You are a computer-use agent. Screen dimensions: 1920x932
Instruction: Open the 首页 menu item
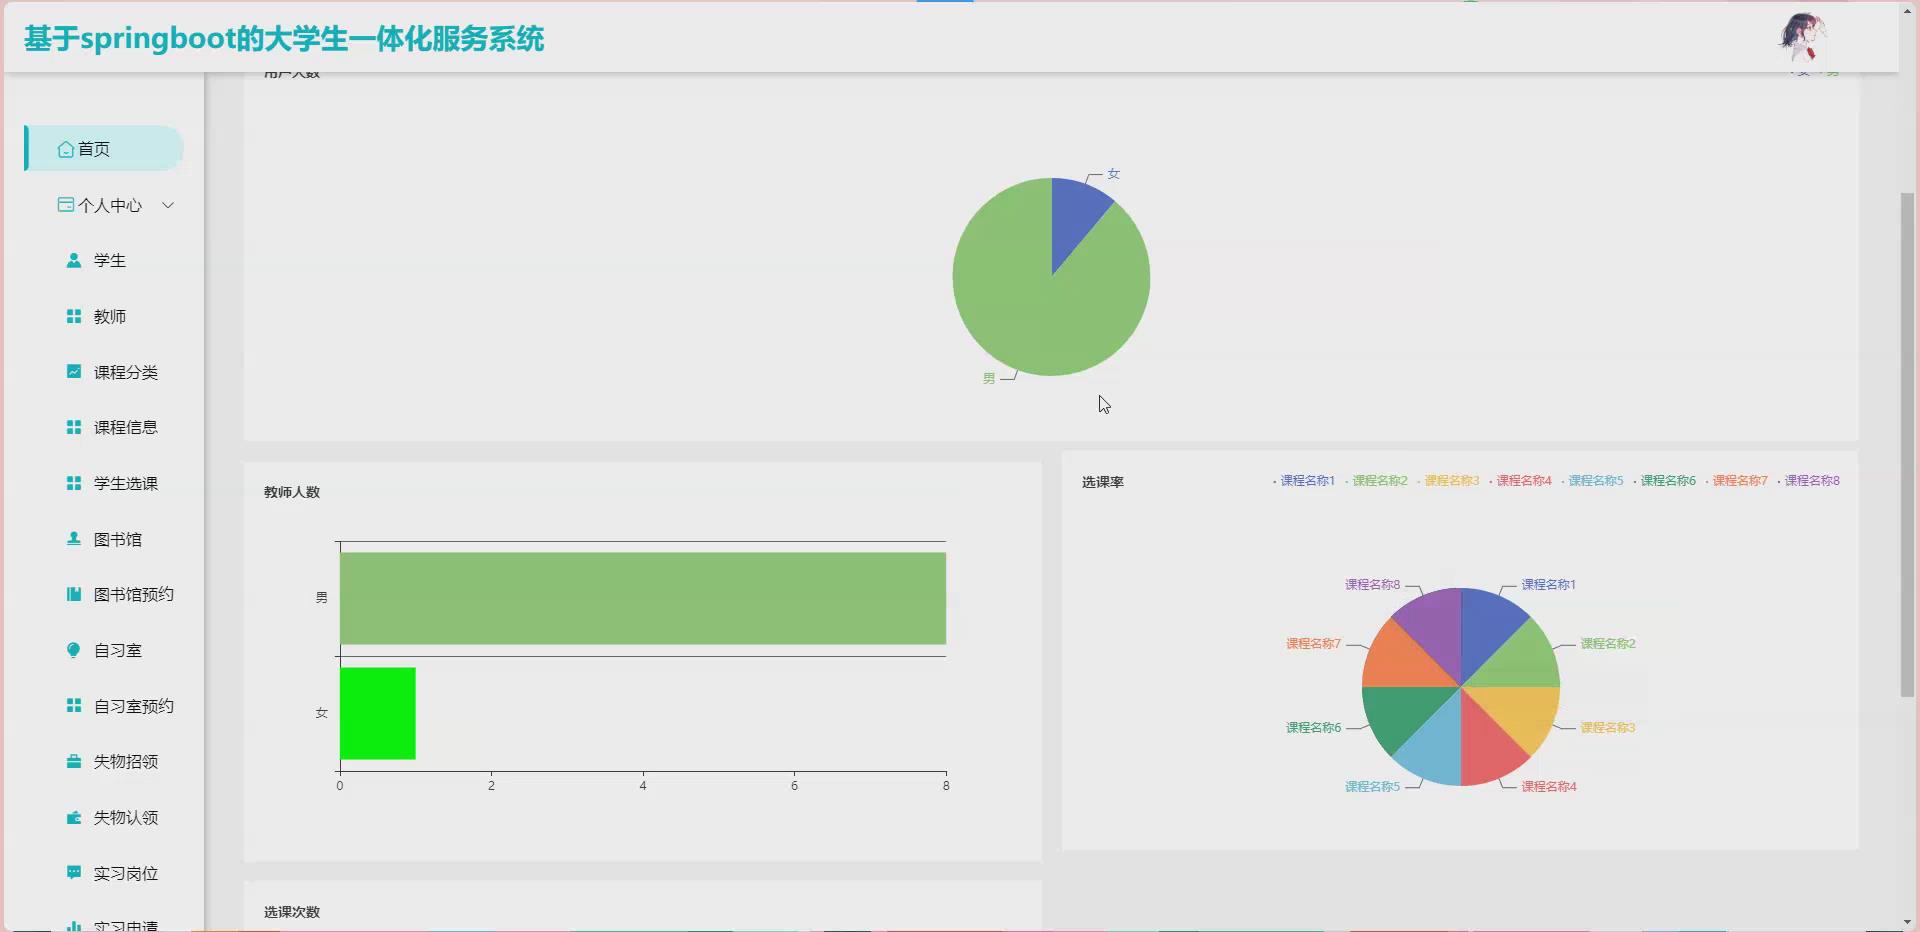104,148
